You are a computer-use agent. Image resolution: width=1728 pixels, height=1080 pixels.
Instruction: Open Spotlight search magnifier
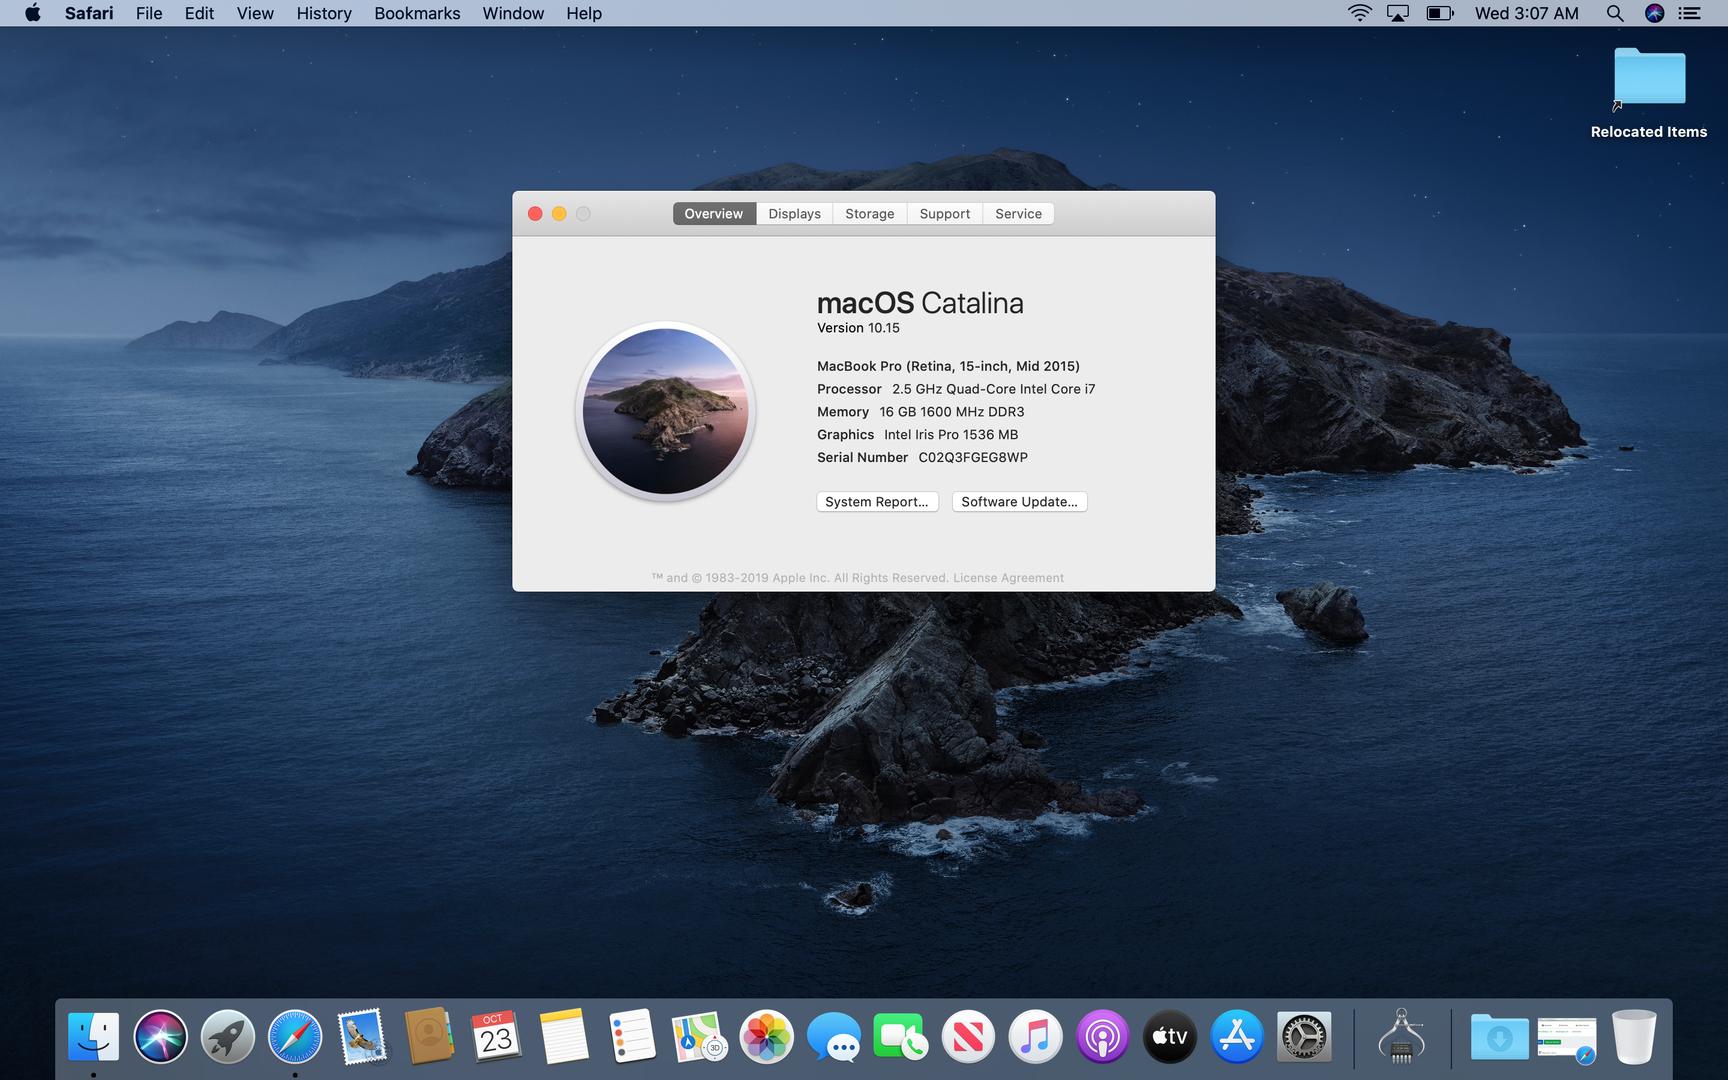[1615, 13]
